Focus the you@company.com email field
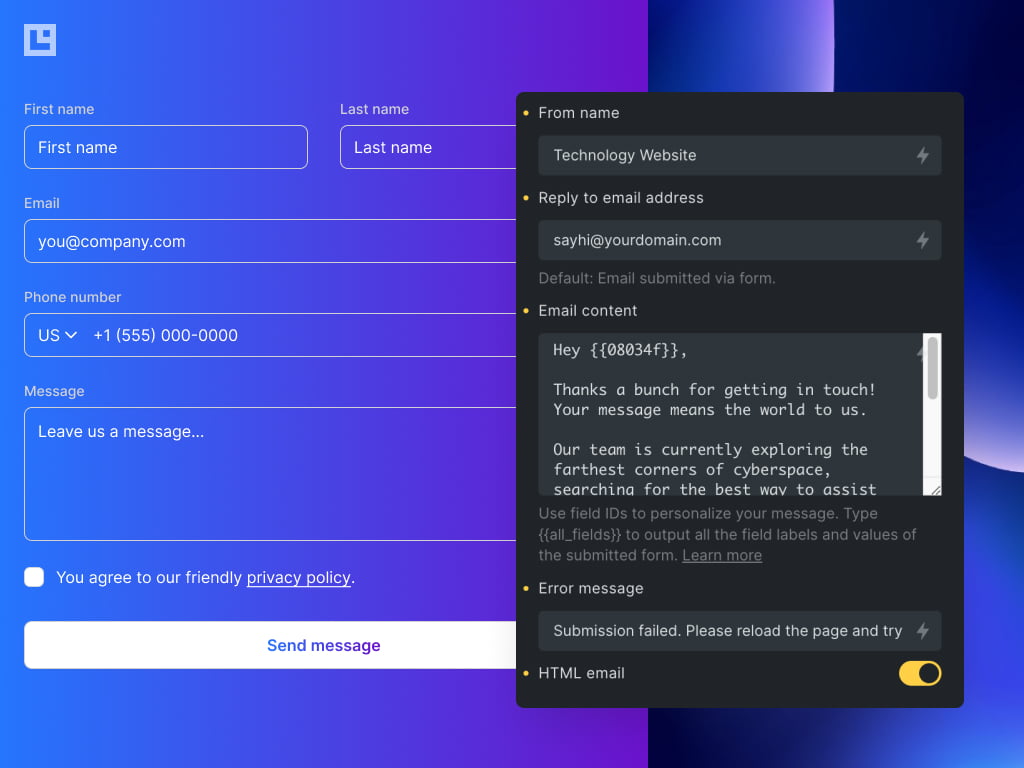 pos(270,241)
